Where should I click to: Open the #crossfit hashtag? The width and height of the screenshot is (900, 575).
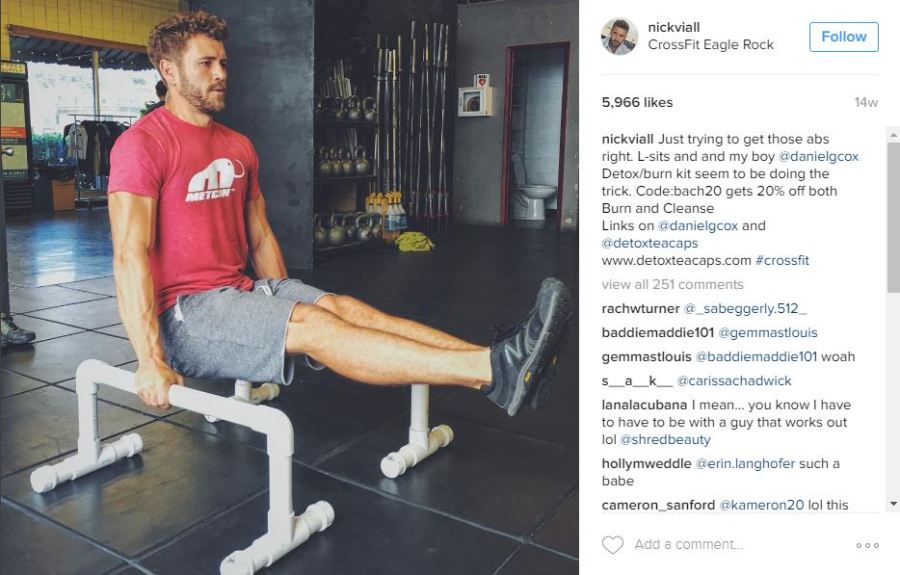click(782, 261)
